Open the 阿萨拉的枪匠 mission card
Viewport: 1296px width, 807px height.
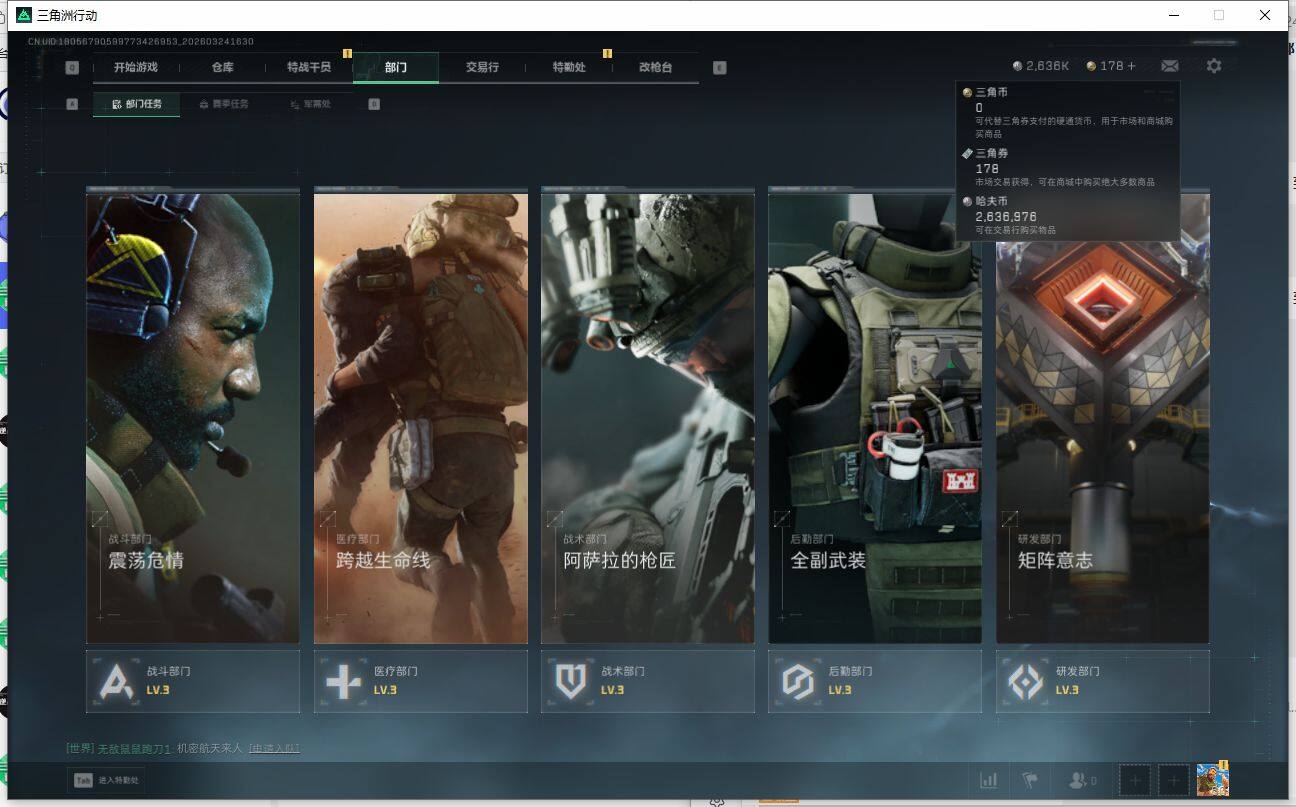[x=647, y=418]
